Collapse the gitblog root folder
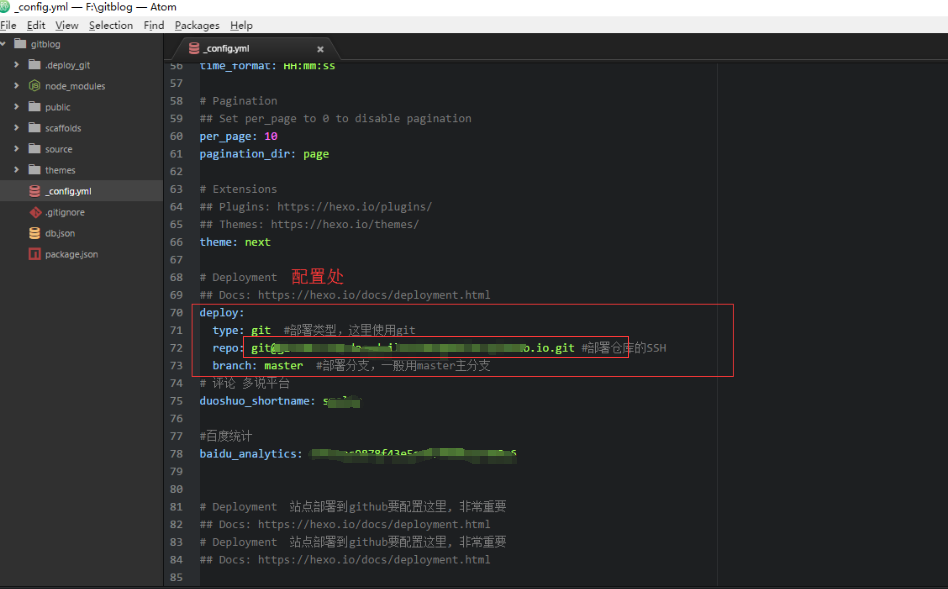Viewport: 948px width, 589px height. click(3, 44)
